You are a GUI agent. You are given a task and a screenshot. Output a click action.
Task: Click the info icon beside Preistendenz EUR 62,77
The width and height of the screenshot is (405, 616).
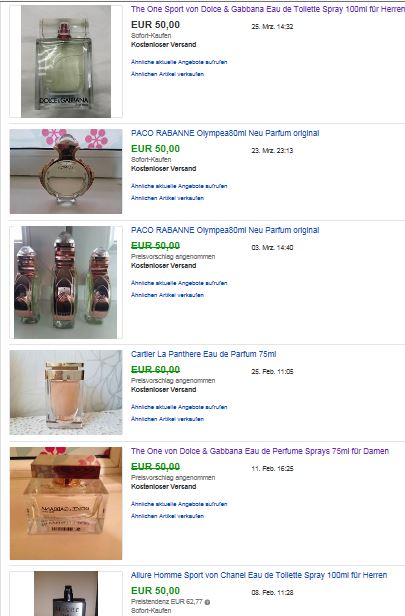207,602
